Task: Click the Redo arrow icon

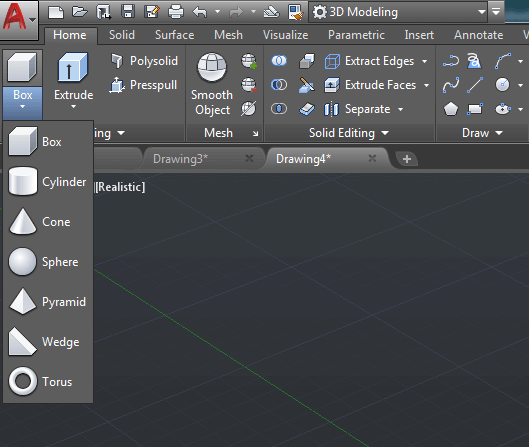Action: 236,12
